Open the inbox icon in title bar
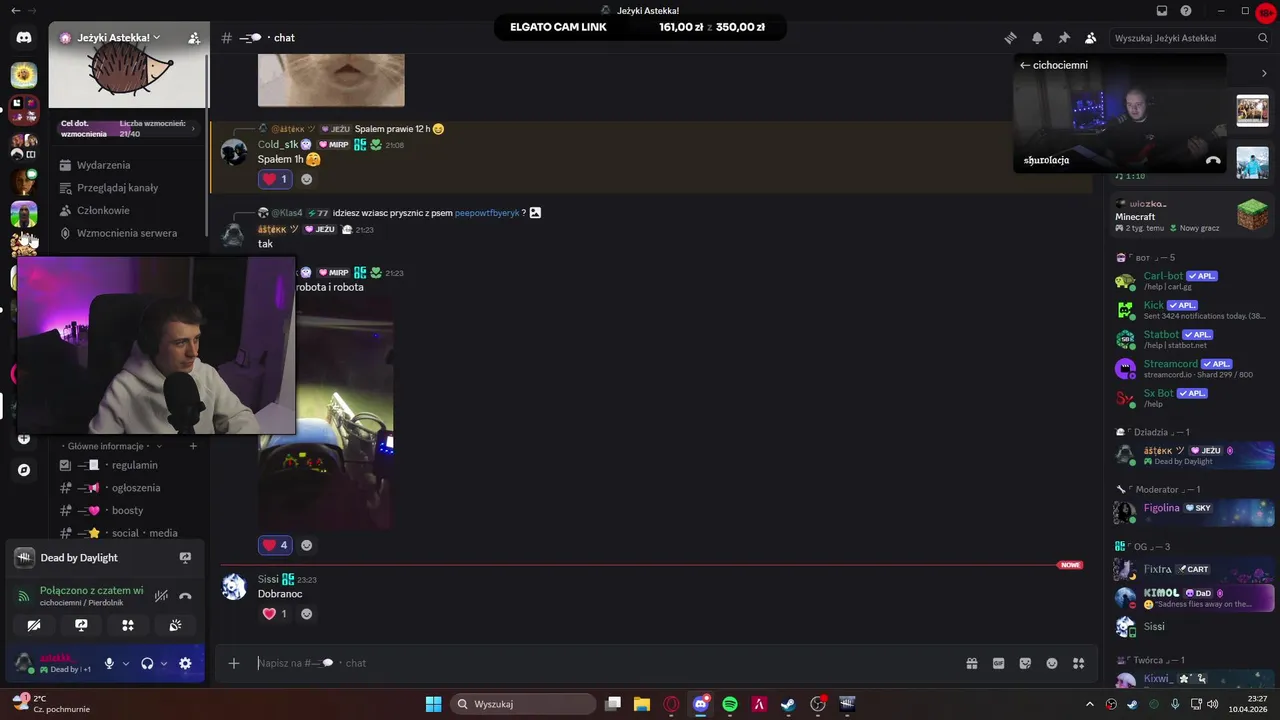This screenshot has width=1280, height=720. pyautogui.click(x=1162, y=11)
